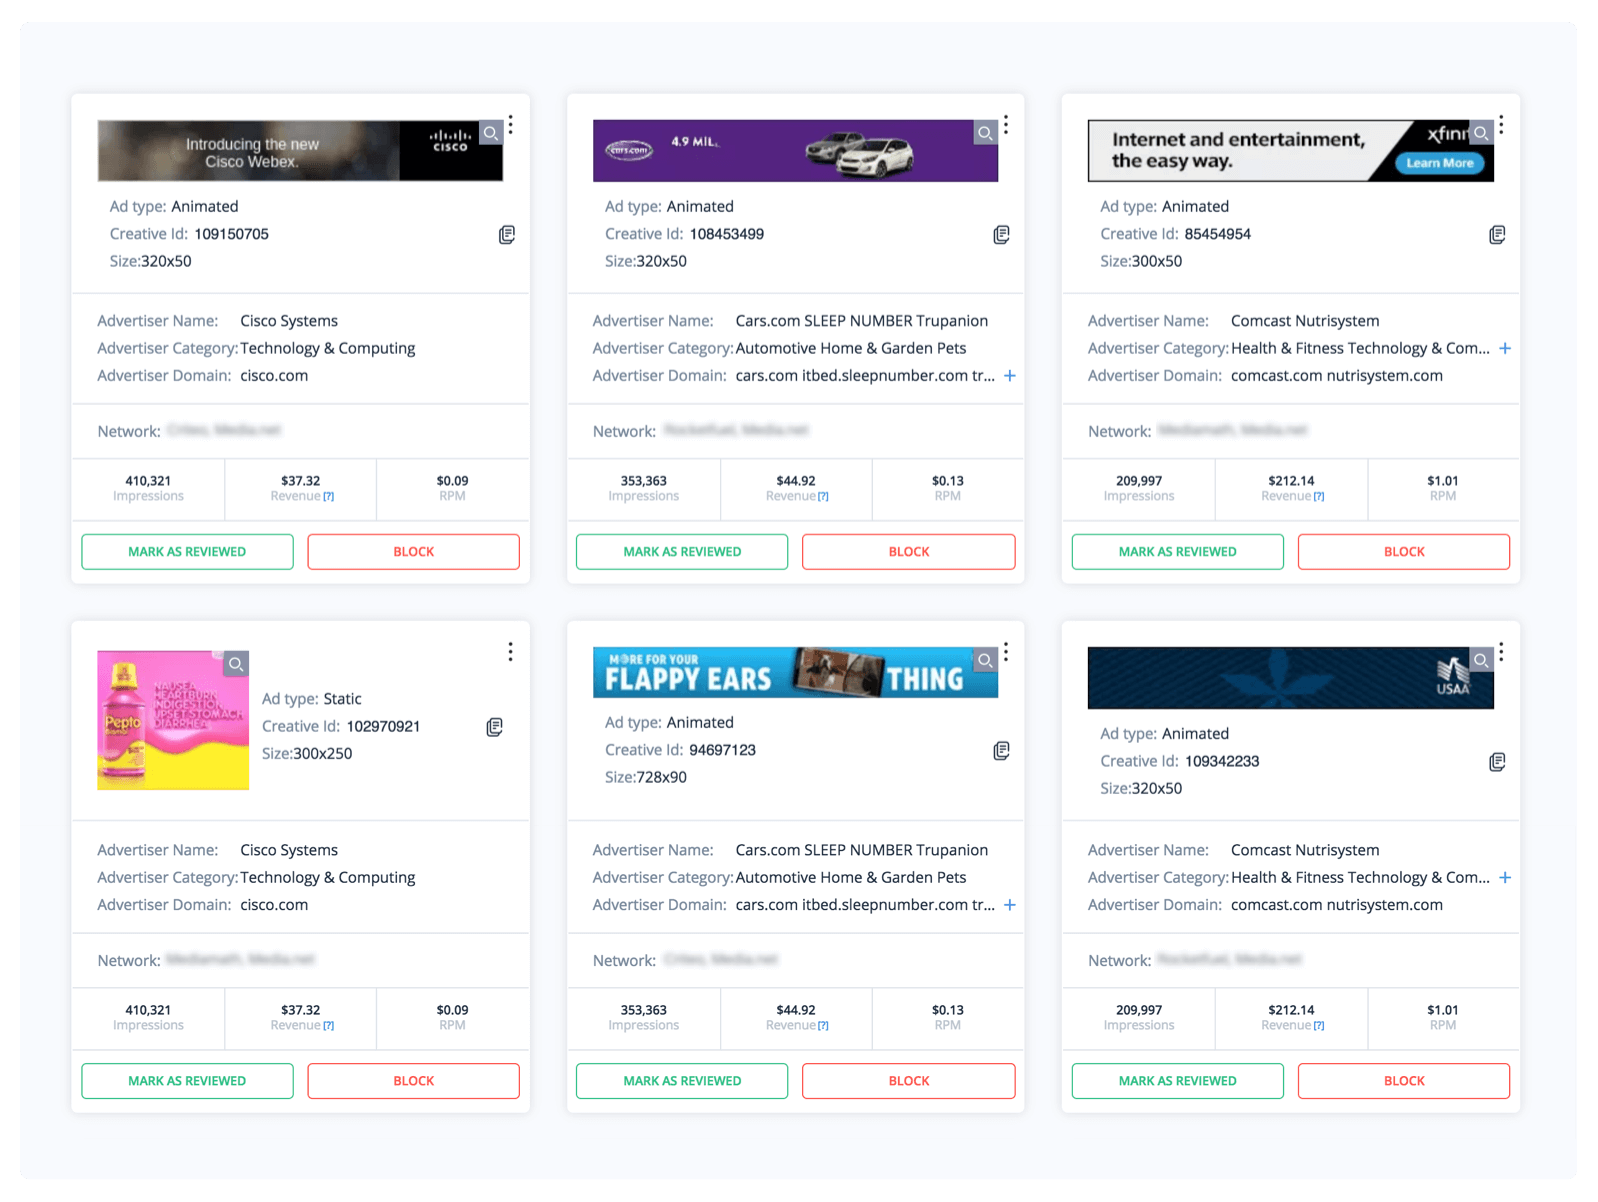Open Revenue help on Flappy Ears card
Screen dimensions: 1598x1202
click(x=824, y=1026)
